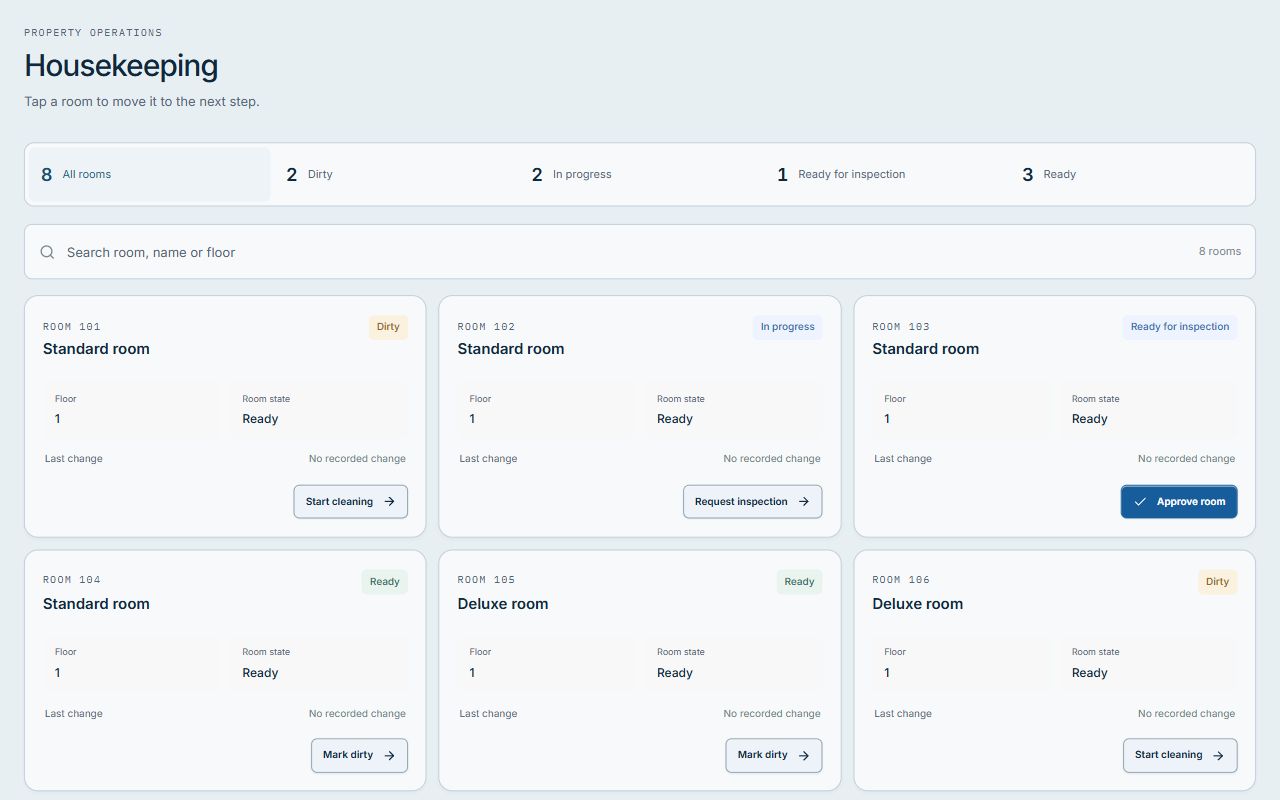Screen dimensions: 1280x800
Task: Approve Room 103
Action: point(1179,502)
